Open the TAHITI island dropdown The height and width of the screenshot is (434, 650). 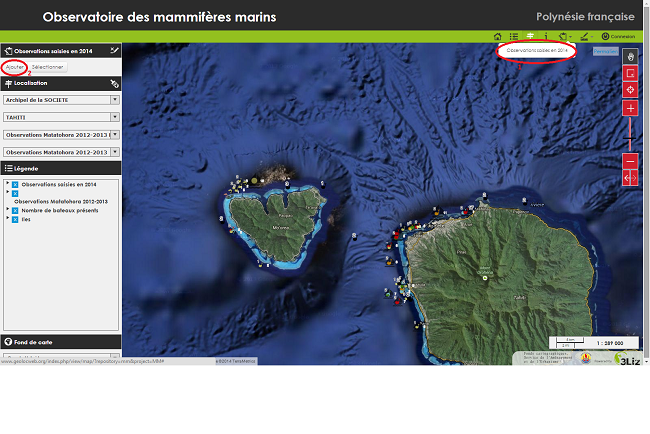(115, 117)
